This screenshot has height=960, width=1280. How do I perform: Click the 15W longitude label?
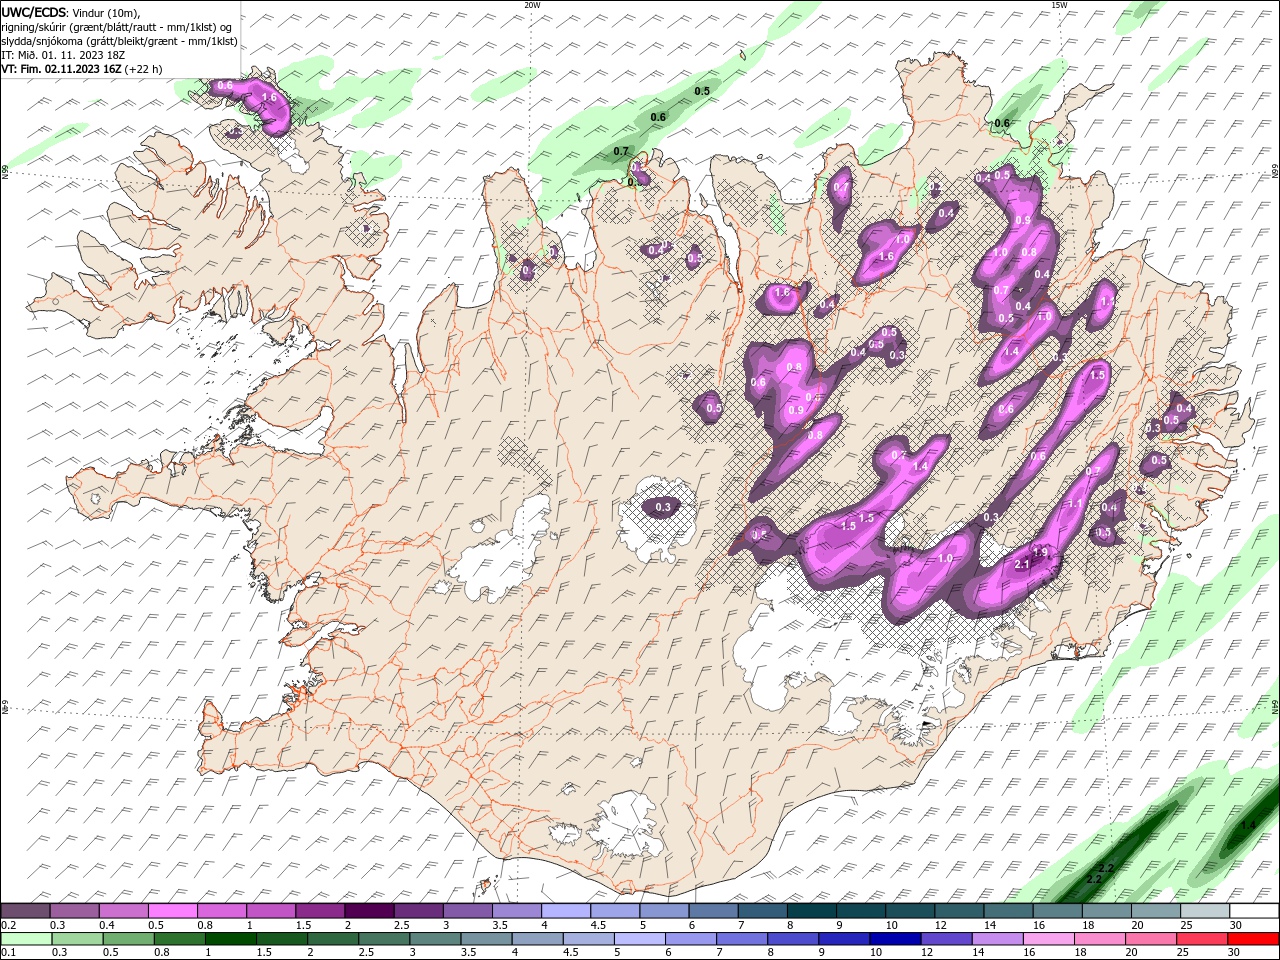click(1059, 5)
